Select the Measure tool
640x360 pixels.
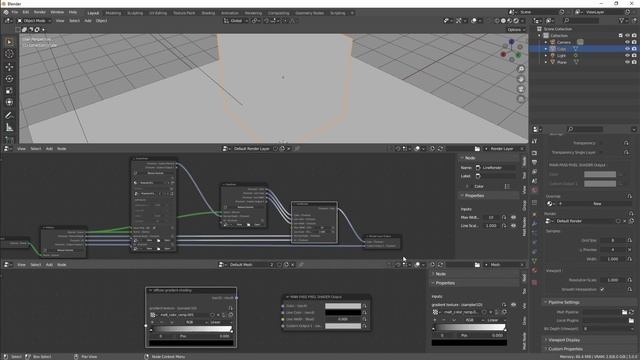(x=9, y=128)
